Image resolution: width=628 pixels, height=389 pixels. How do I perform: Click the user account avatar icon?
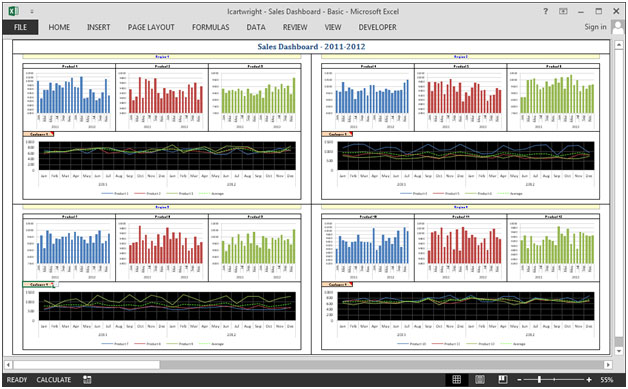point(618,27)
